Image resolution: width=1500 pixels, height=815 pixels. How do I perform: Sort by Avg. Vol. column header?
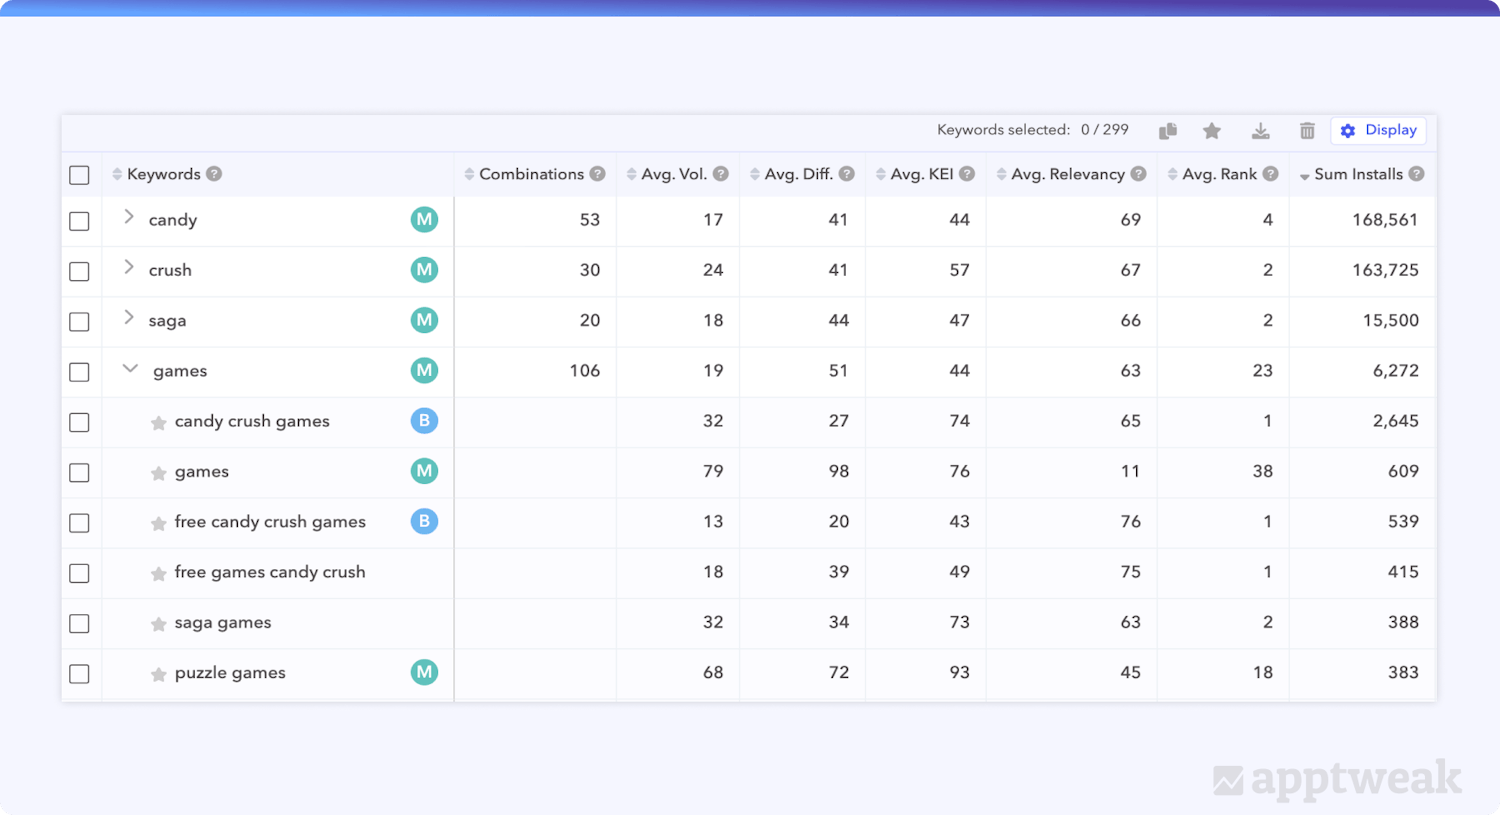[x=673, y=174]
